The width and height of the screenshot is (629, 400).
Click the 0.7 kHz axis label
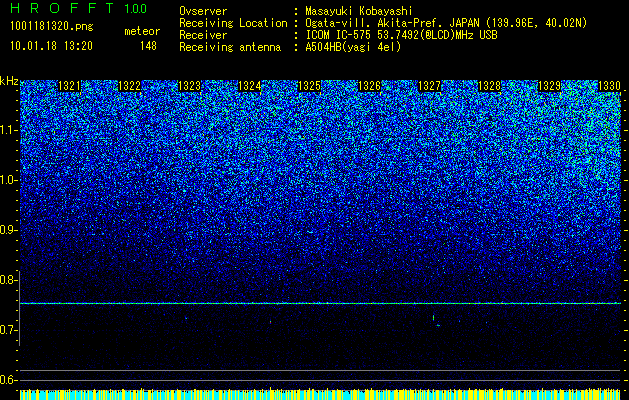pyautogui.click(x=8, y=330)
